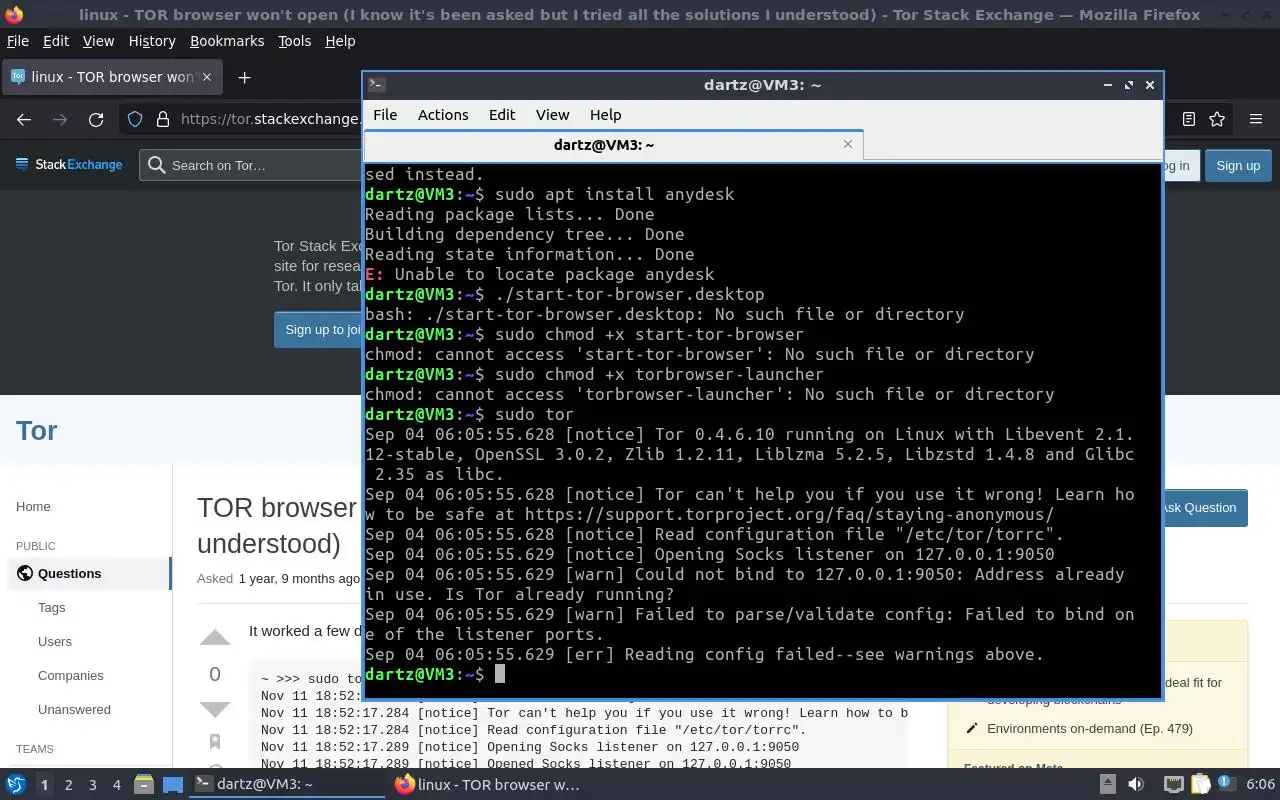1280x800 pixels.
Task: Open the Firefox History menu
Action: [x=152, y=41]
